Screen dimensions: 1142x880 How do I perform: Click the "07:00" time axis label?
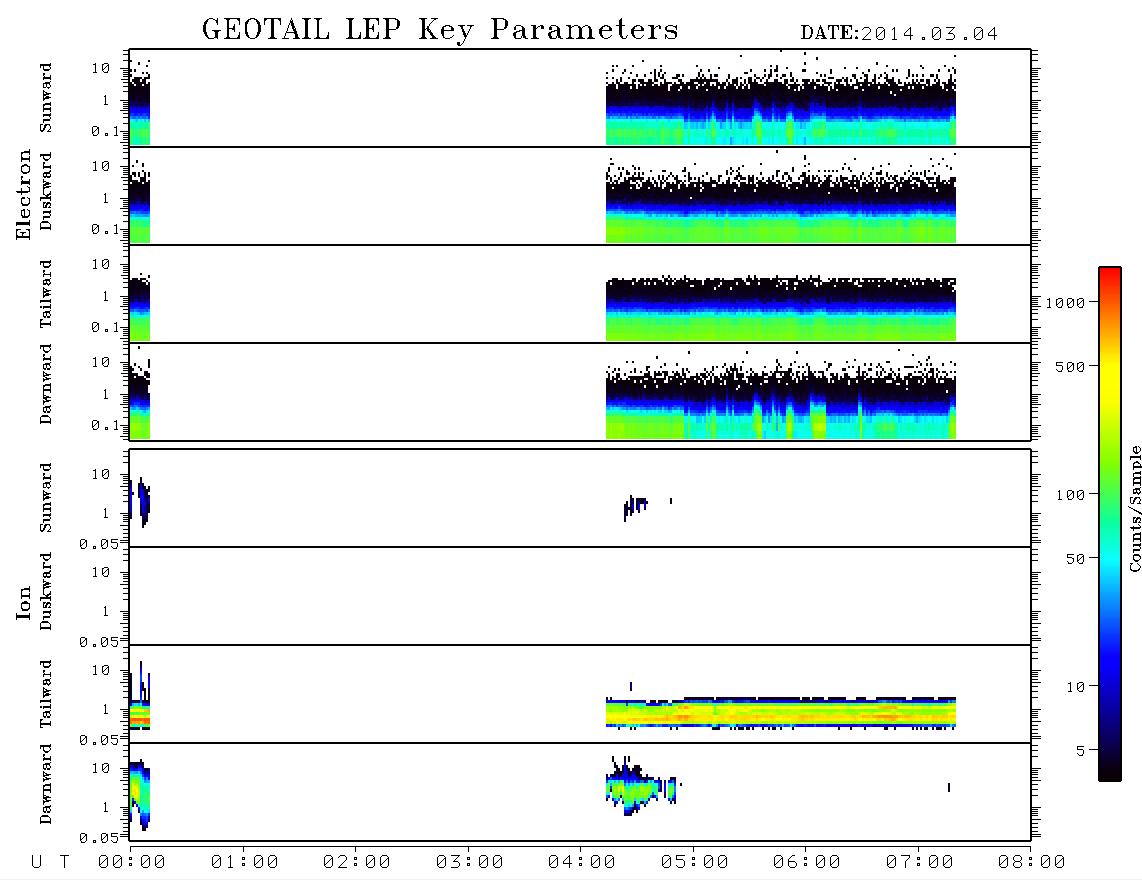pos(920,863)
